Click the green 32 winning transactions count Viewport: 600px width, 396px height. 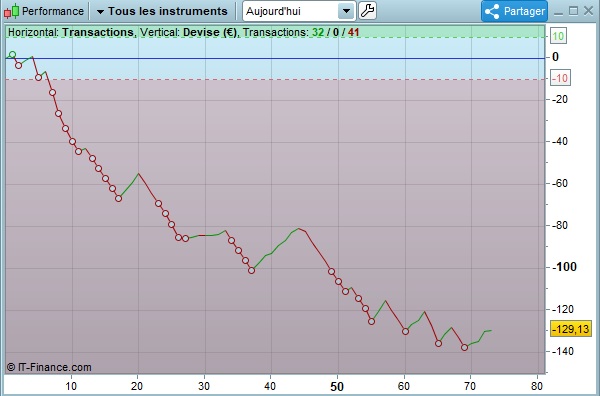coord(318,33)
